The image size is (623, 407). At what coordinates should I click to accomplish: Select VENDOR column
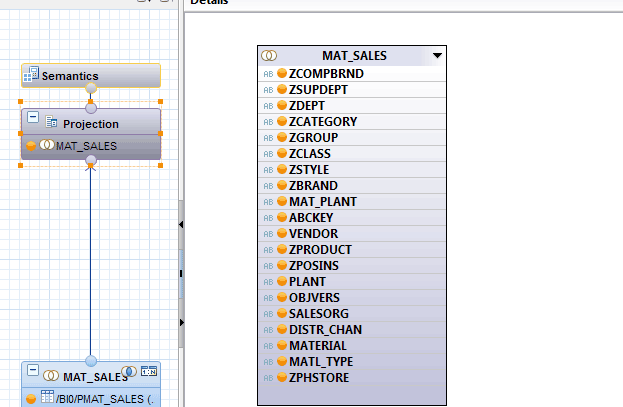[352, 234]
